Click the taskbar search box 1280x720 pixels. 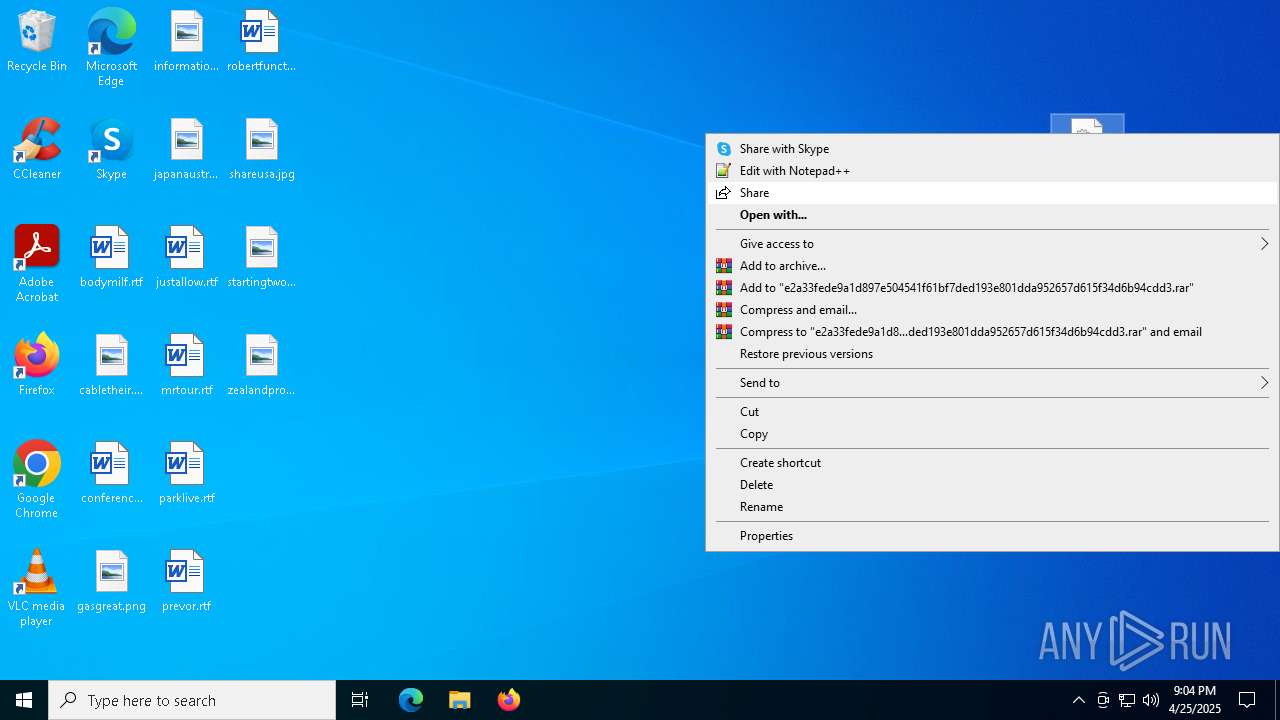pyautogui.click(x=192, y=700)
